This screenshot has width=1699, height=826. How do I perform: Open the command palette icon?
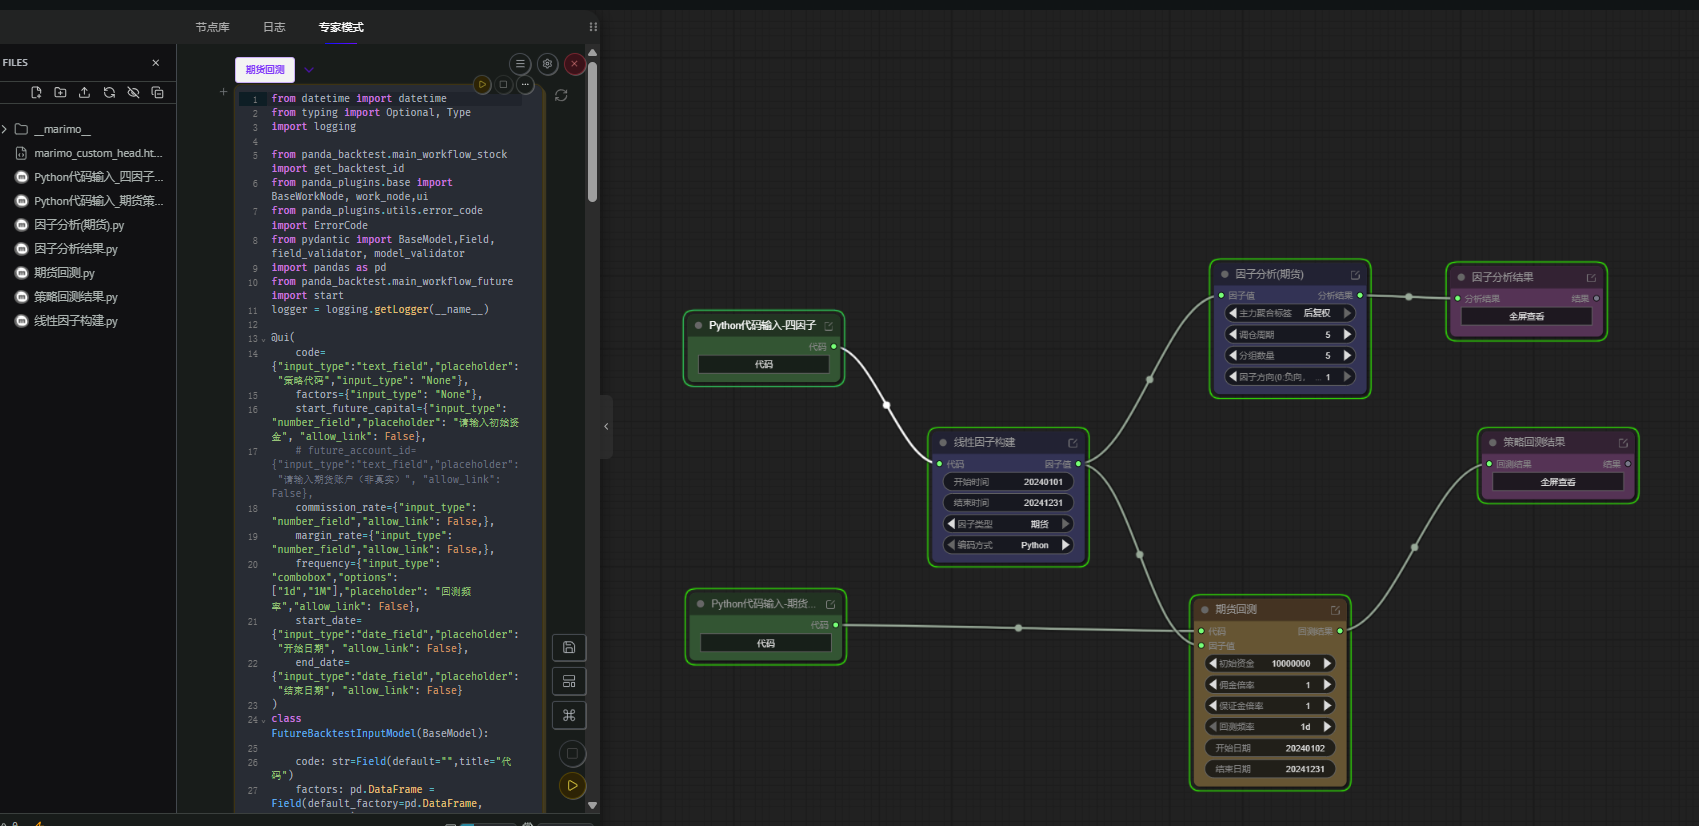pos(569,715)
